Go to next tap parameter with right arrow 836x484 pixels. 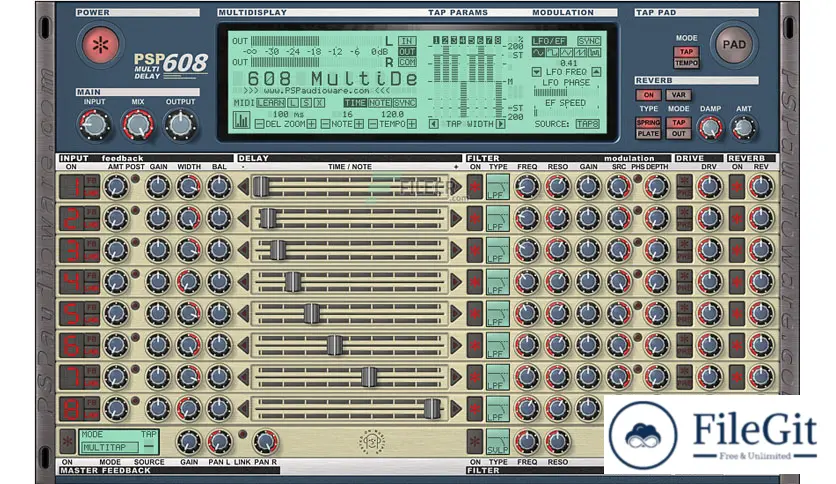click(x=500, y=124)
